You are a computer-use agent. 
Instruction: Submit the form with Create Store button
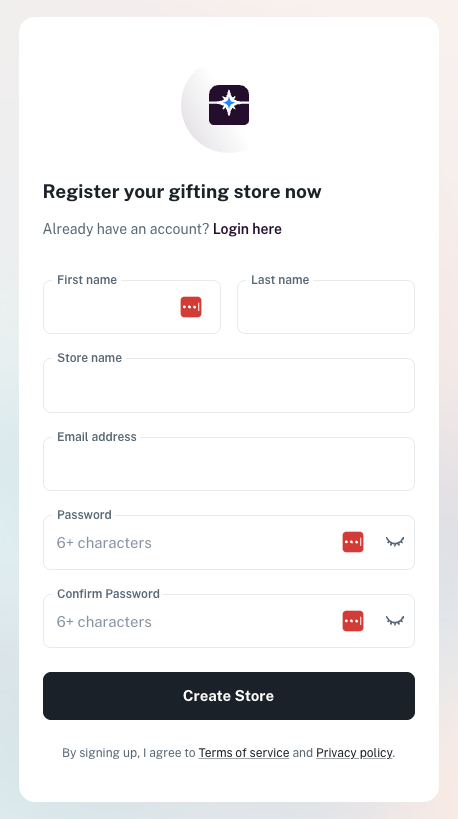pyautogui.click(x=229, y=696)
